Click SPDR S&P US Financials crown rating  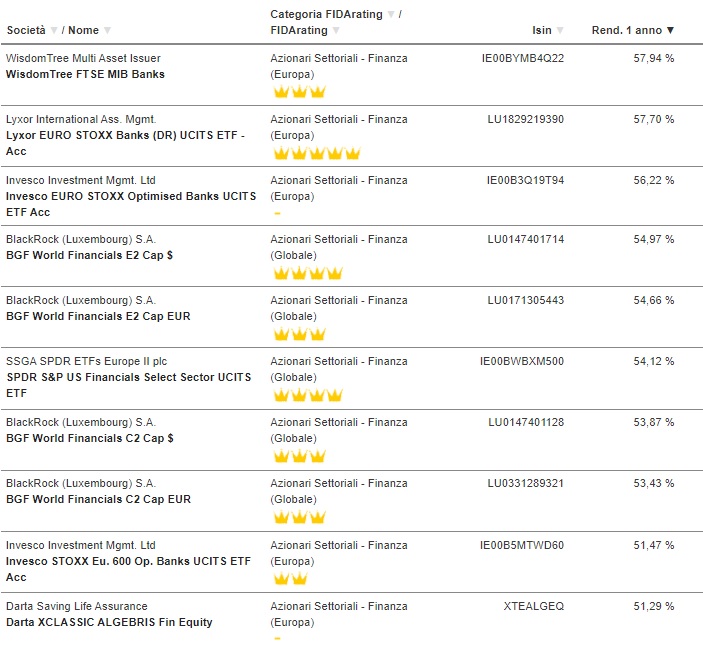[308, 395]
